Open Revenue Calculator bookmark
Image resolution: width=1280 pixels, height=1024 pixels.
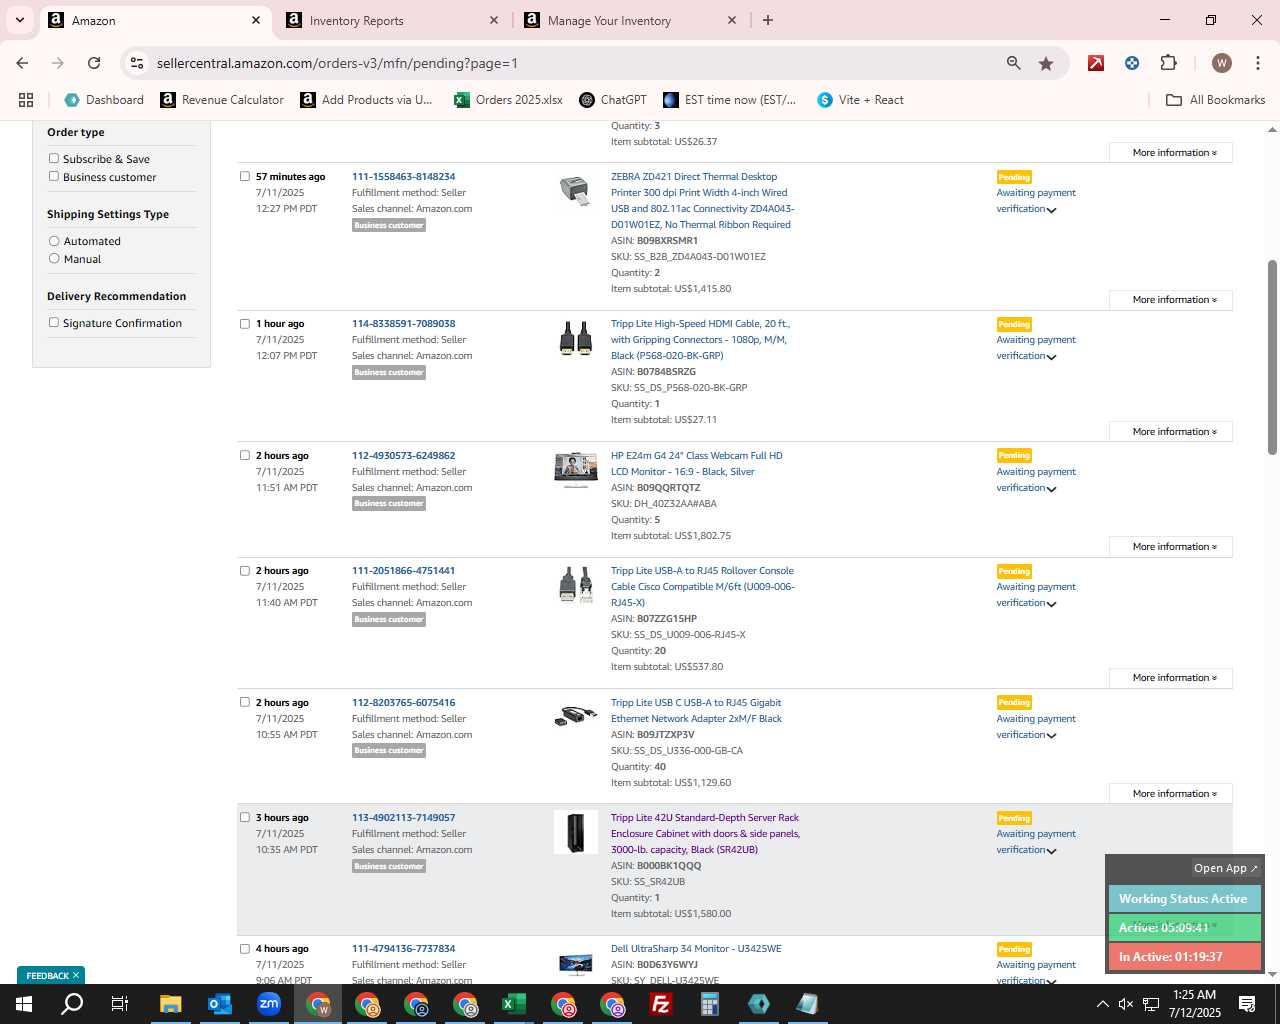point(222,100)
